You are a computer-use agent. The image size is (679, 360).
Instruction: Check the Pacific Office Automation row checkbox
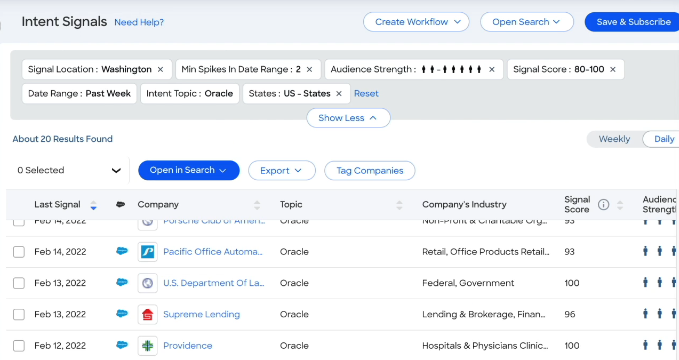(19, 252)
